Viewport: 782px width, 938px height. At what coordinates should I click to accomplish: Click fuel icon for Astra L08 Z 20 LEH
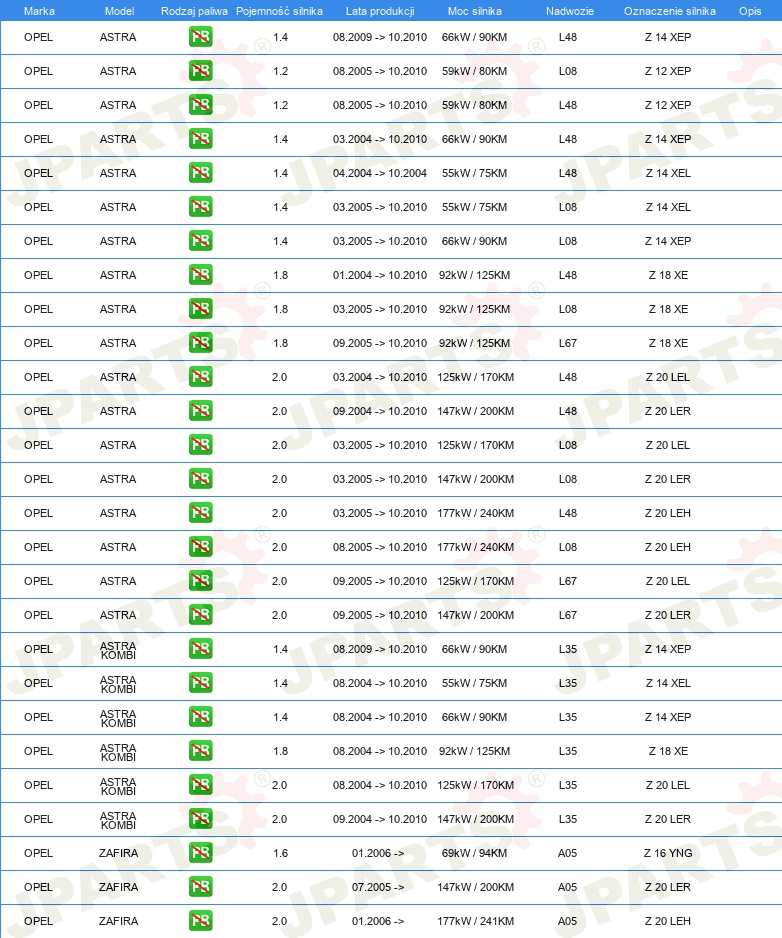point(200,547)
